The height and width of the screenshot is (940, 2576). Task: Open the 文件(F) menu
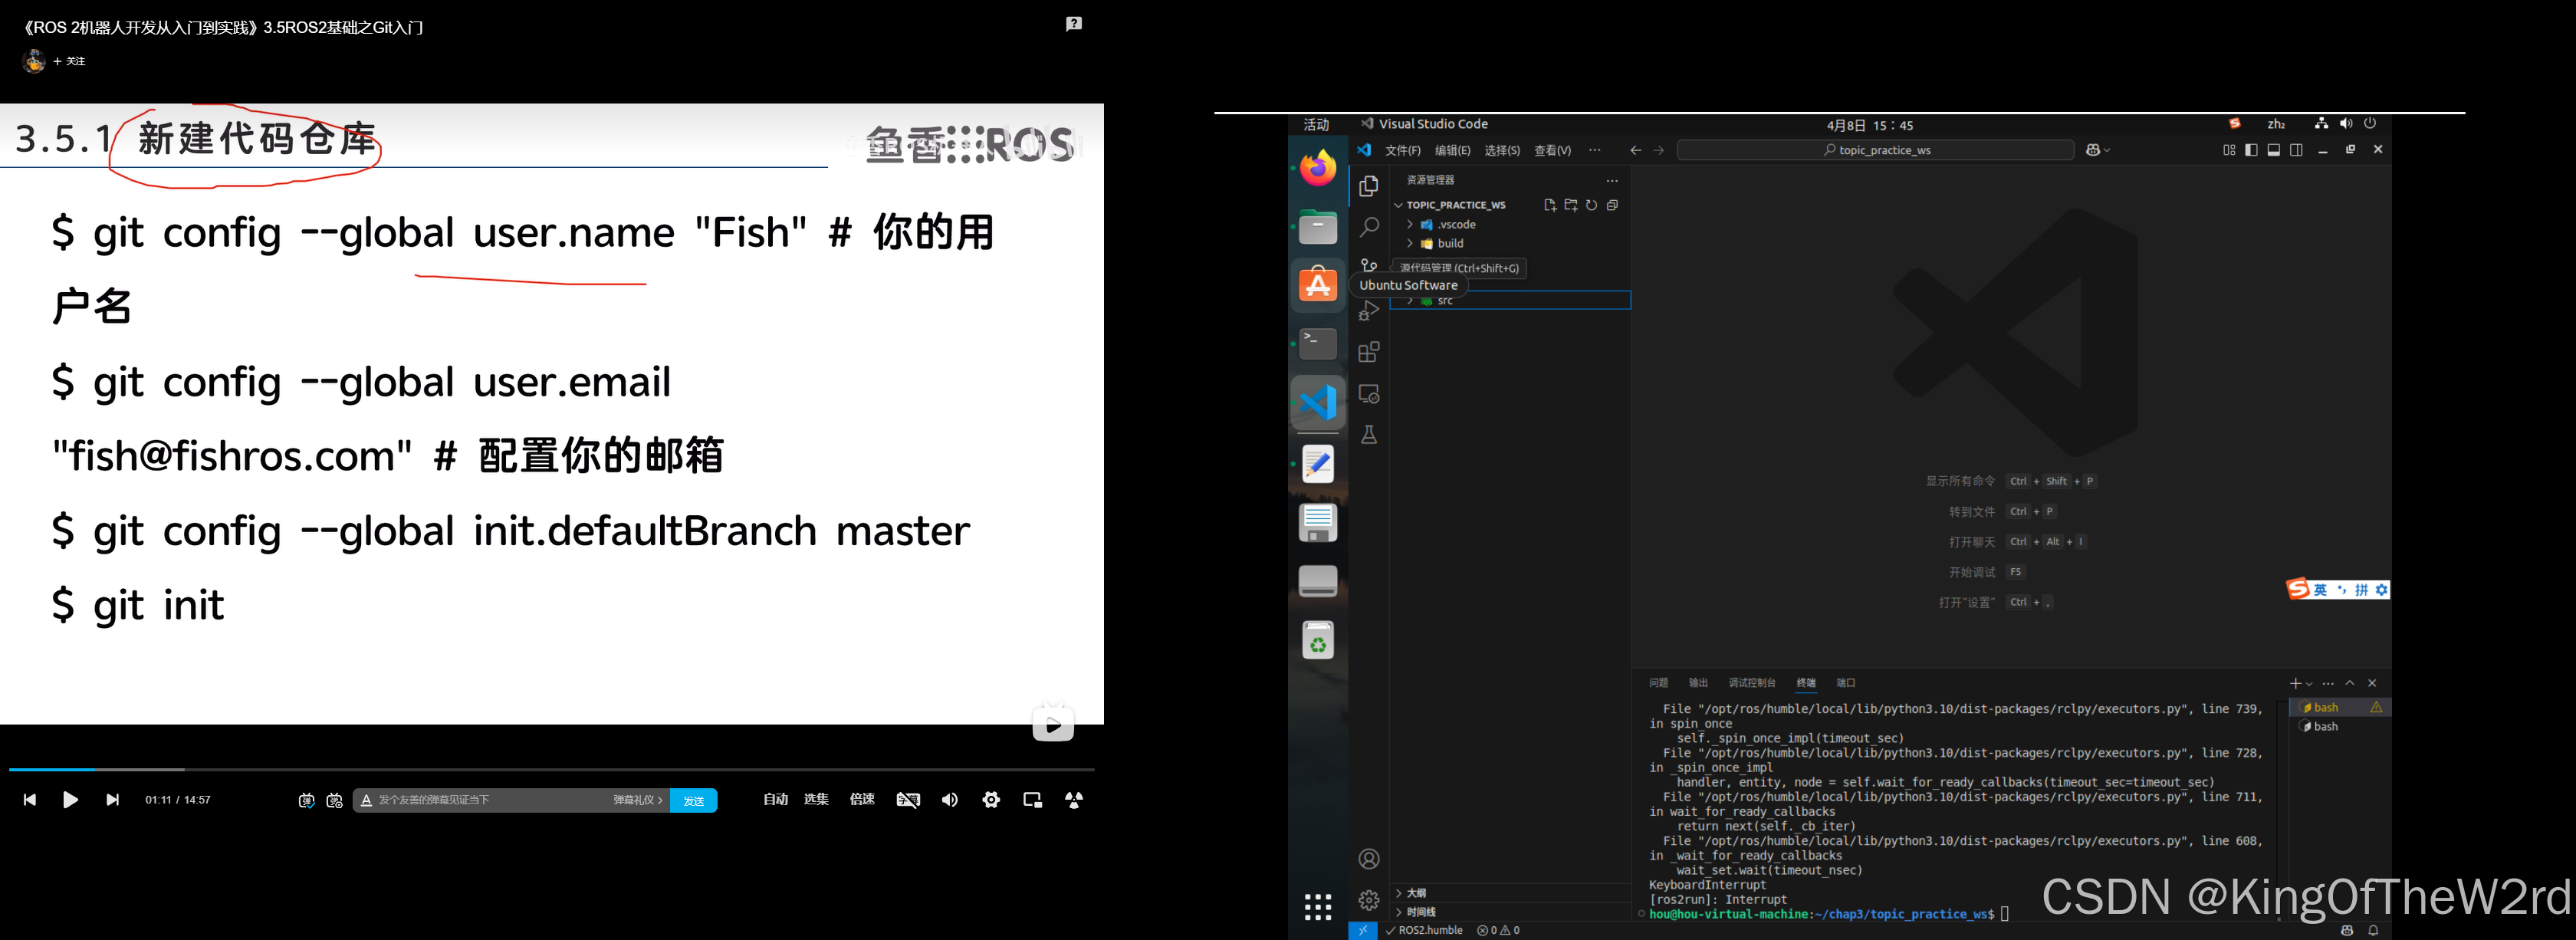[1402, 150]
